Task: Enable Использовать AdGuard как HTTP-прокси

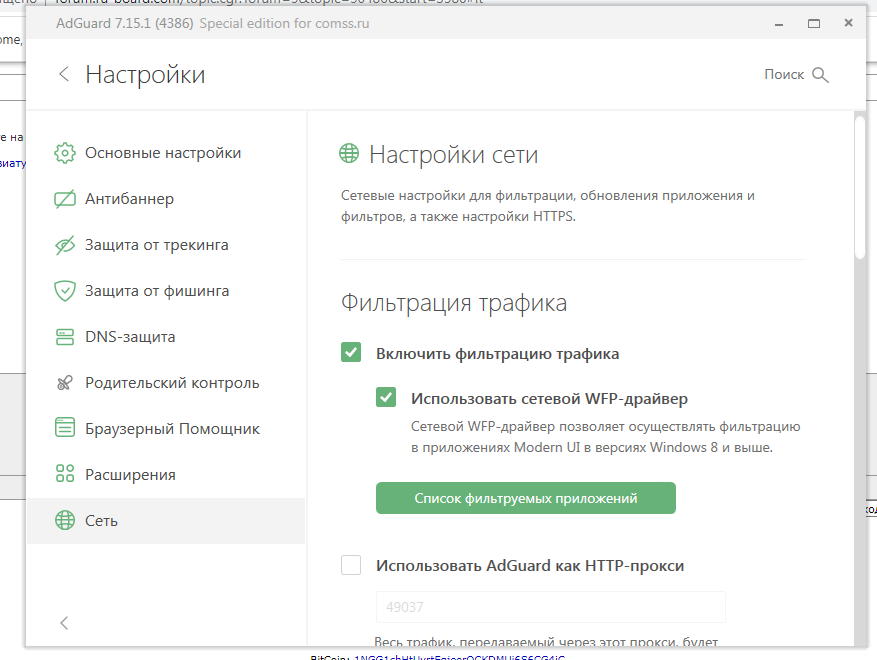Action: click(351, 565)
